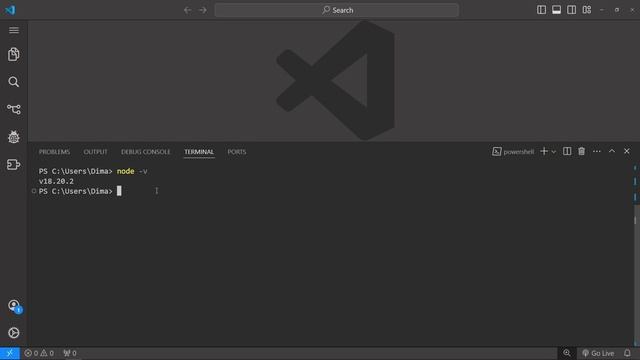The width and height of the screenshot is (640, 360).
Task: Click the command decoration circle beside prompt
Action: 34,191
